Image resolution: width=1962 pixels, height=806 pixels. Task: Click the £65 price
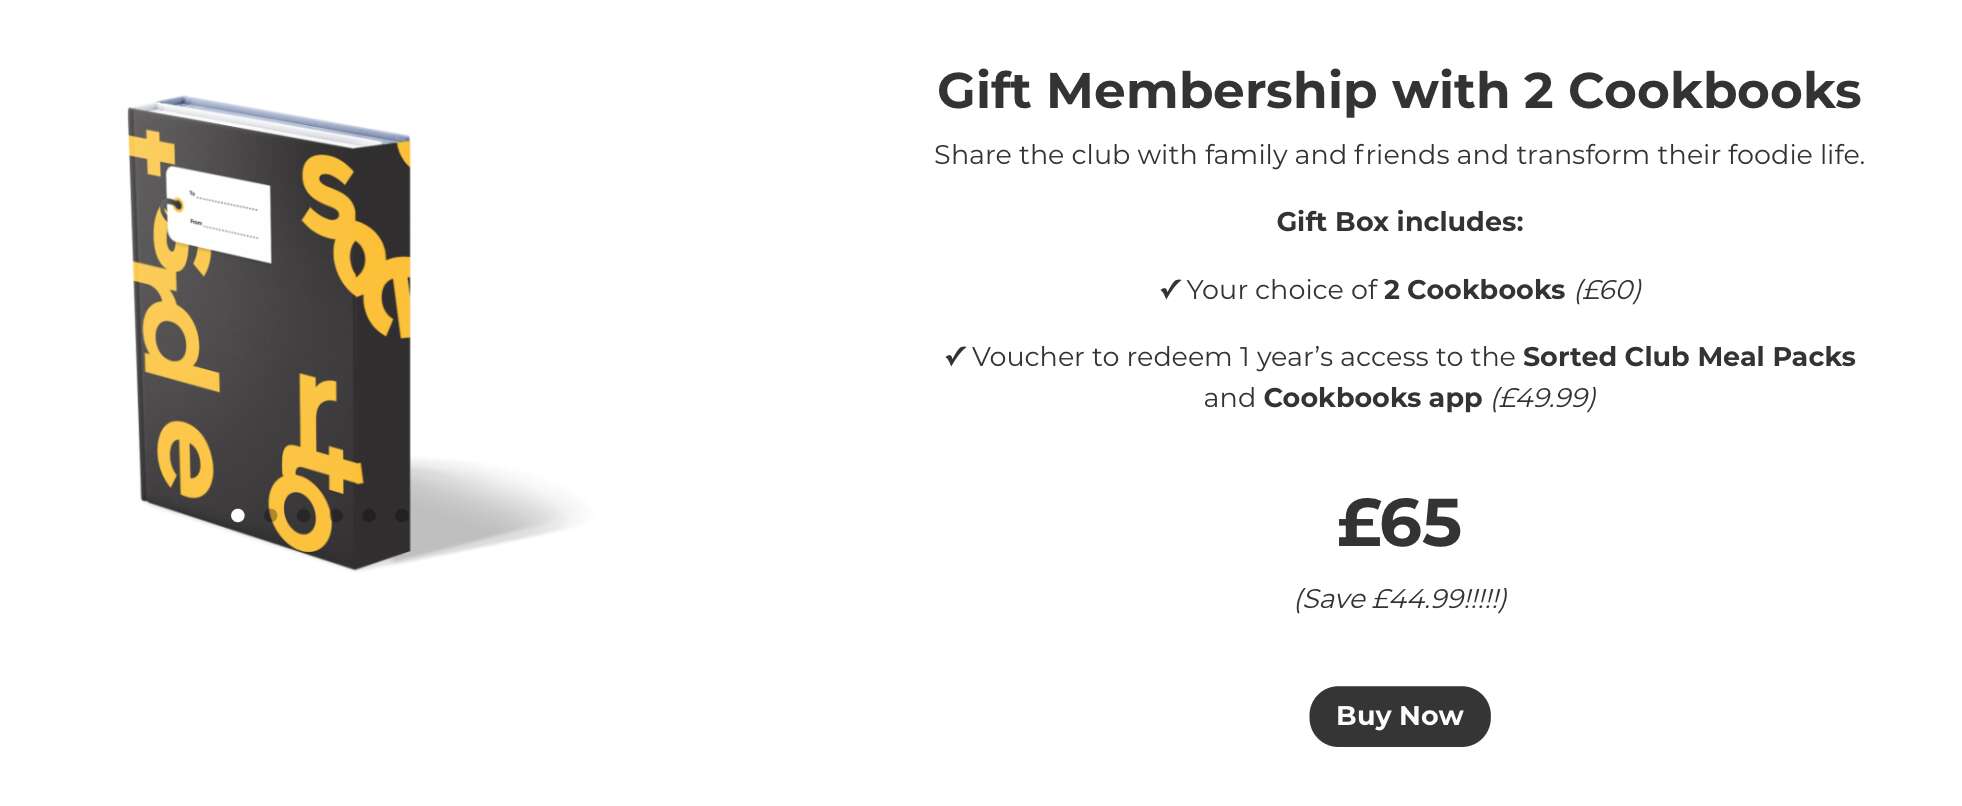click(1399, 523)
